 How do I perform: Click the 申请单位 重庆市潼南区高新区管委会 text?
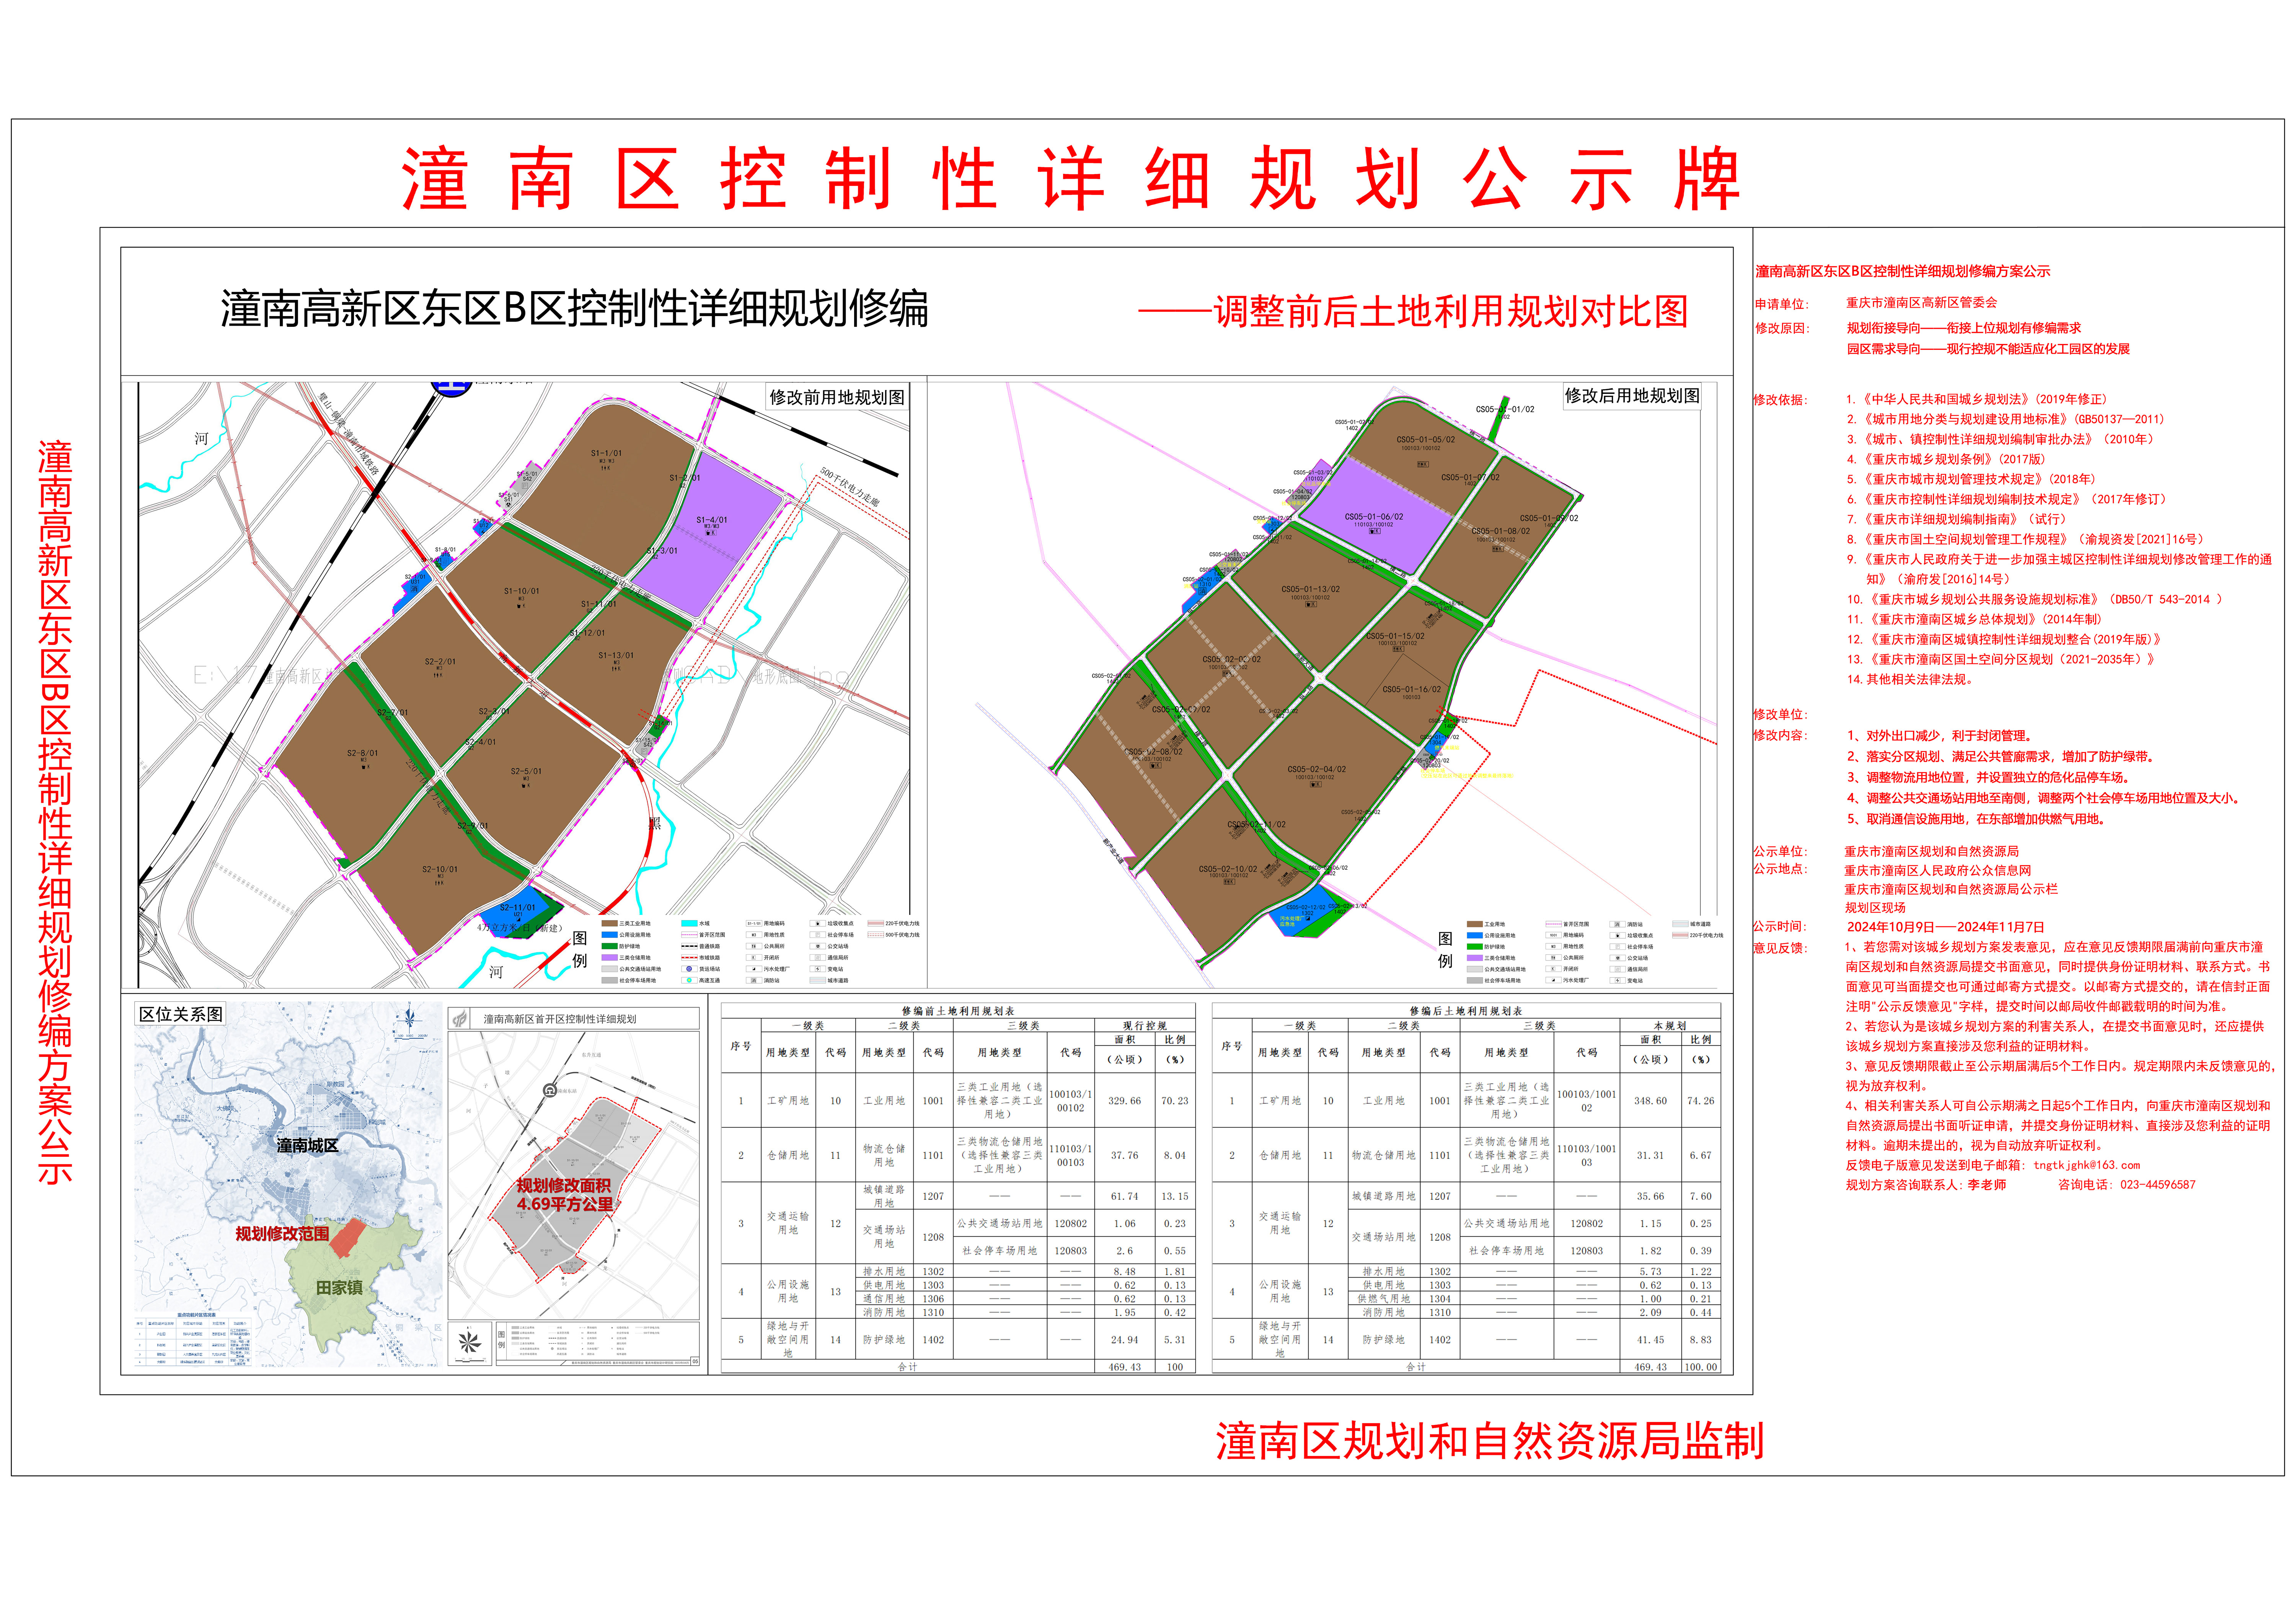click(1876, 303)
